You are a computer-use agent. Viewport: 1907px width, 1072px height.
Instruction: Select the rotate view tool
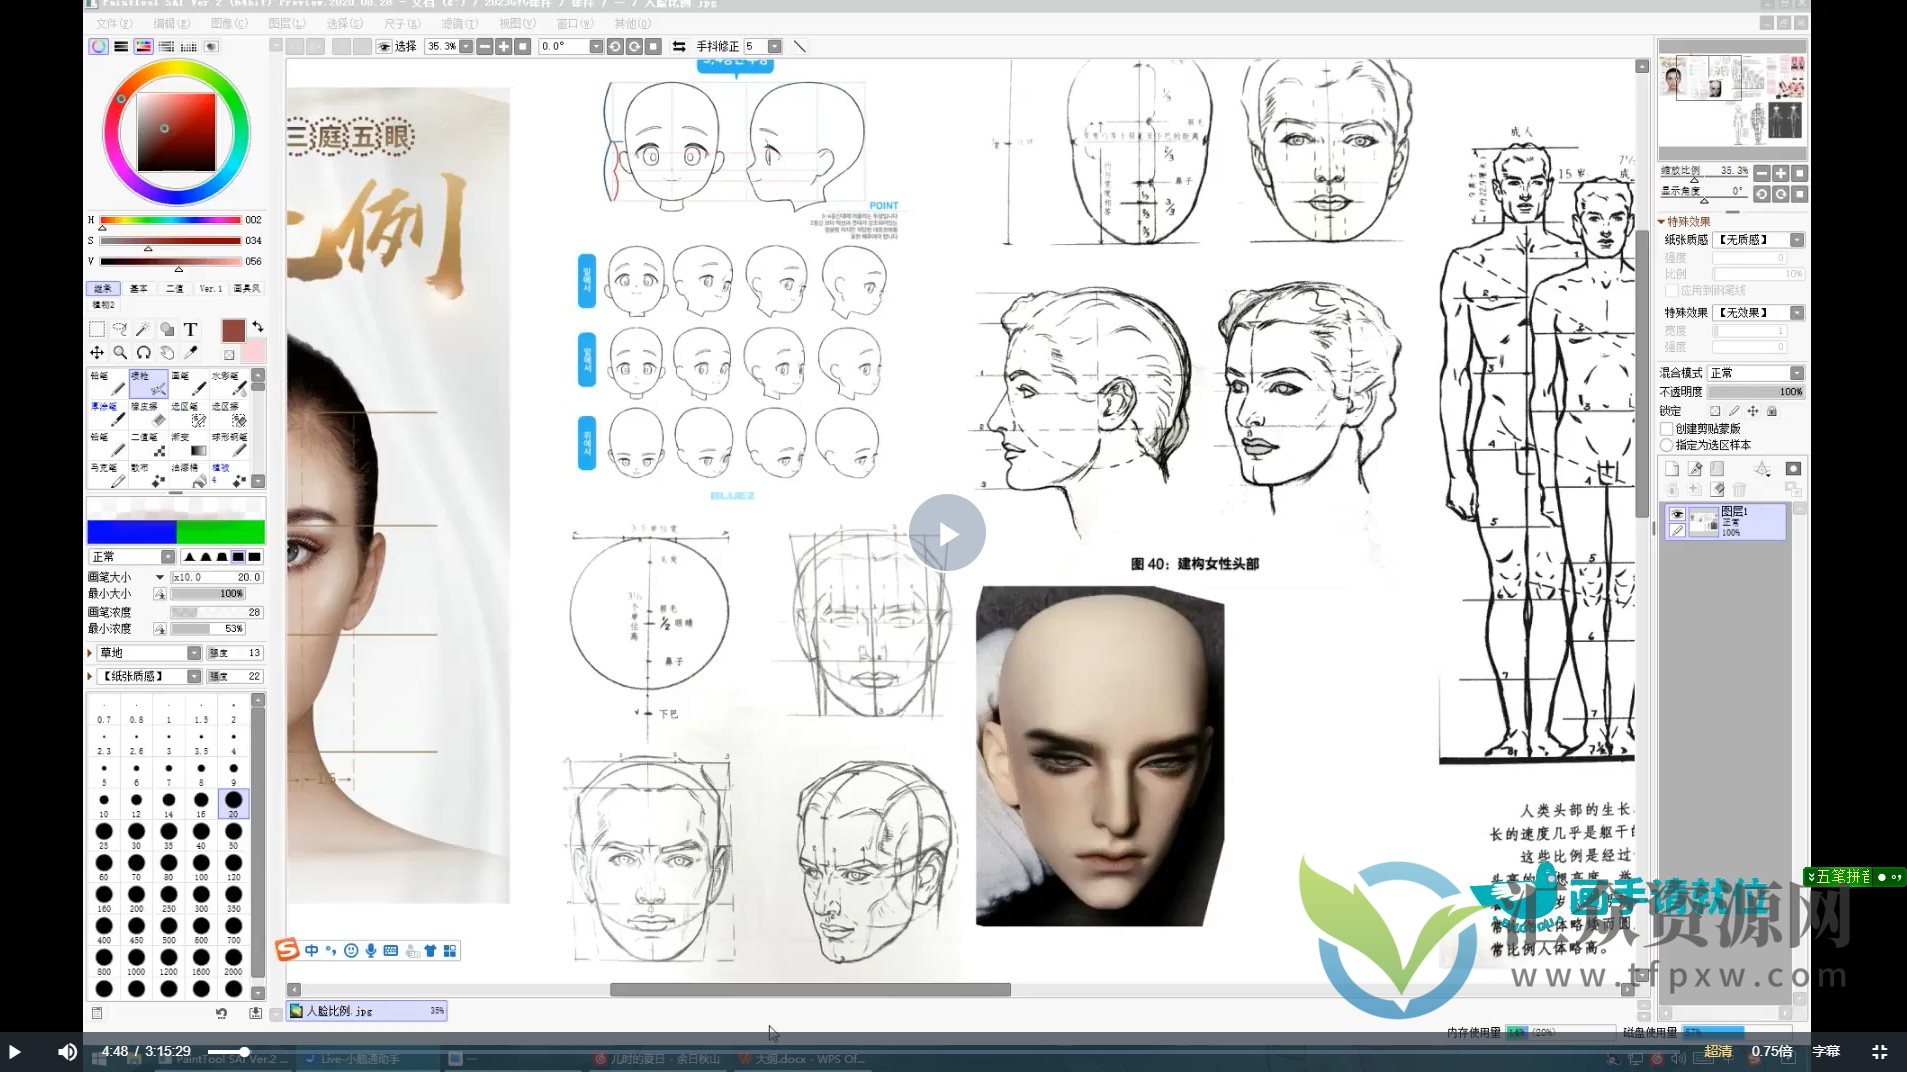(143, 352)
